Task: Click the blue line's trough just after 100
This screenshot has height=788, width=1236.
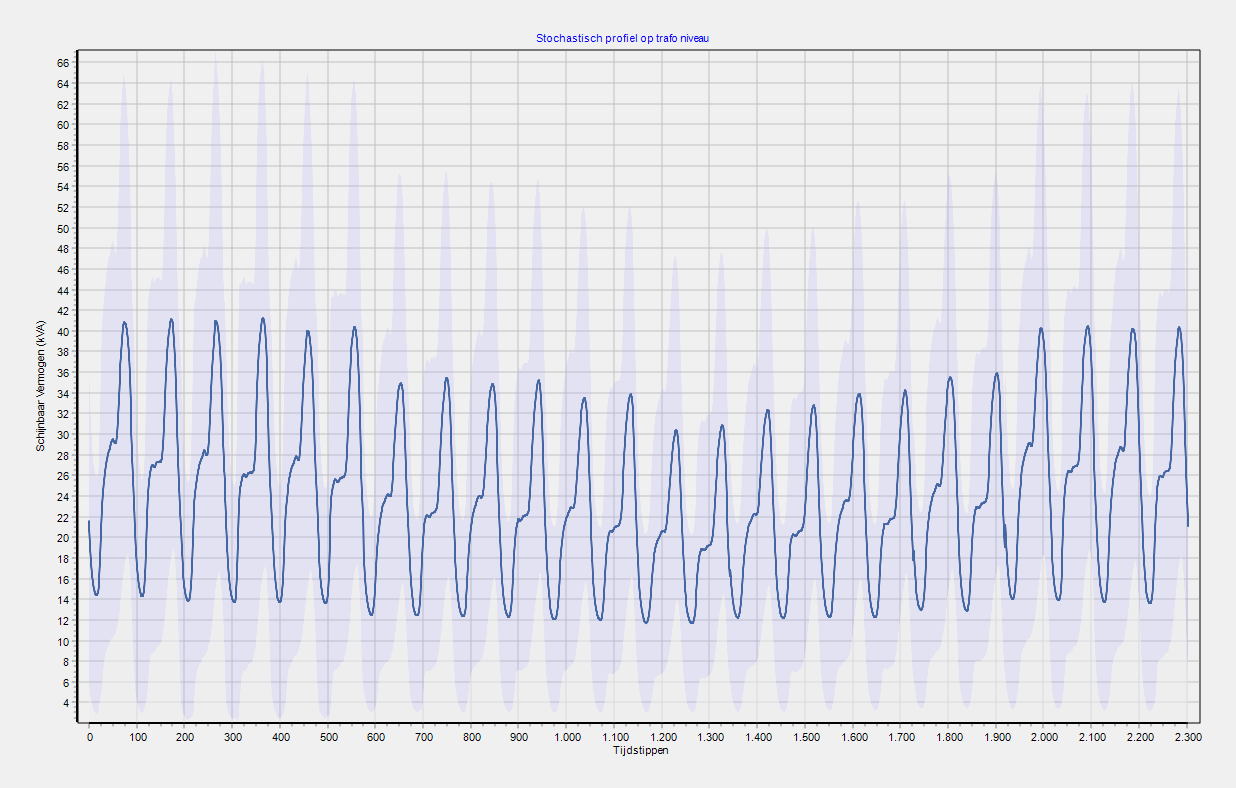Action: point(142,596)
